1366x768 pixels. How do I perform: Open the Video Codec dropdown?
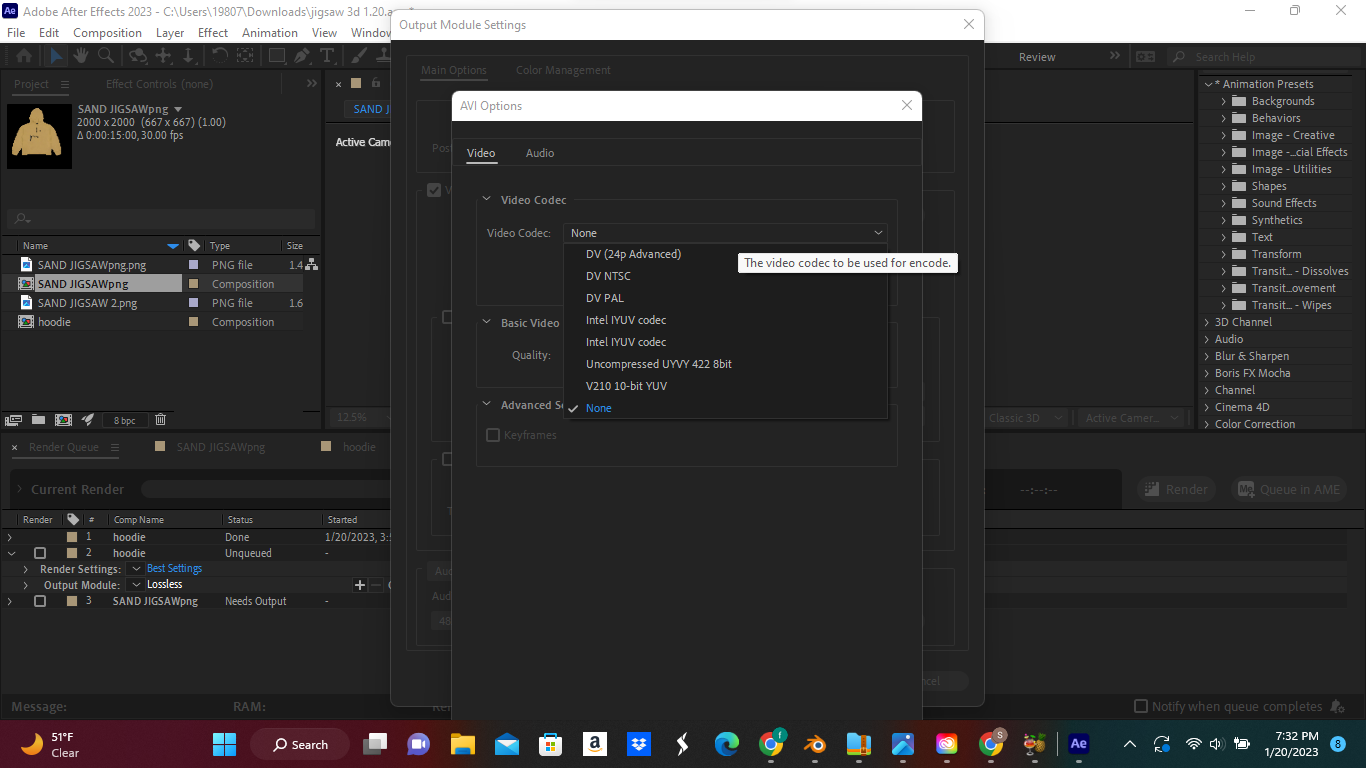(725, 232)
